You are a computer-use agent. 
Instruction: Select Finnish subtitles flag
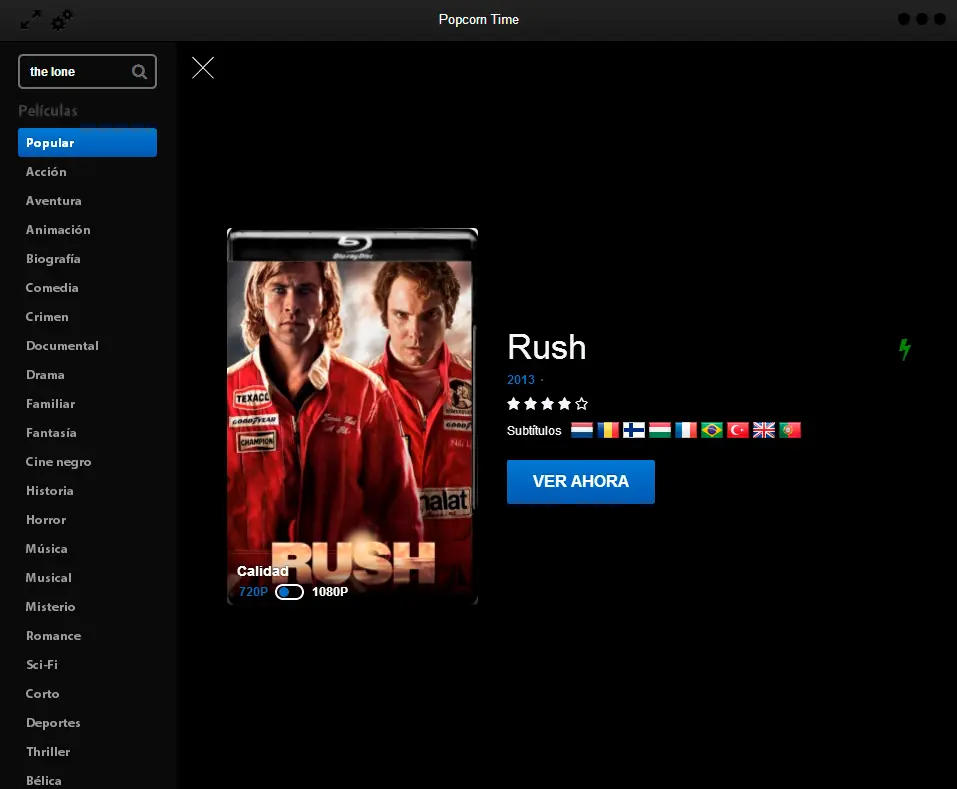[634, 430]
